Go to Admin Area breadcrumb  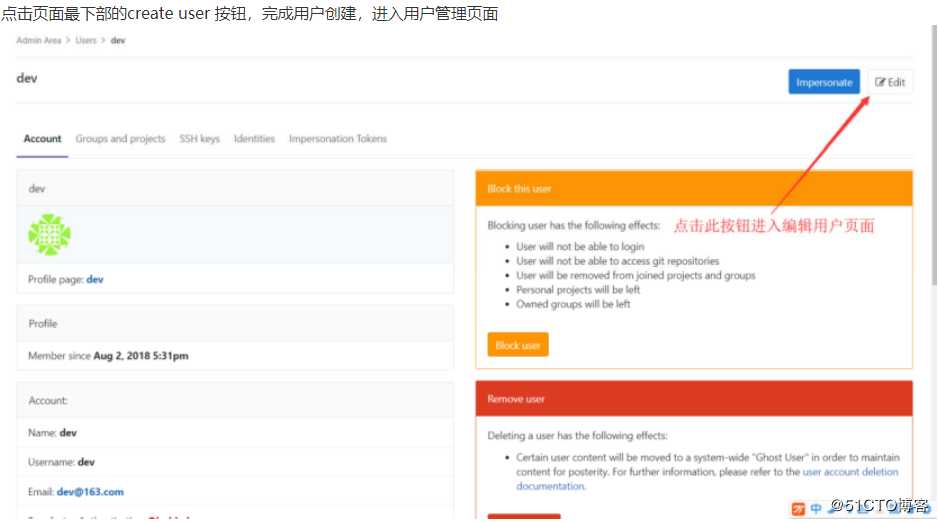pos(39,40)
